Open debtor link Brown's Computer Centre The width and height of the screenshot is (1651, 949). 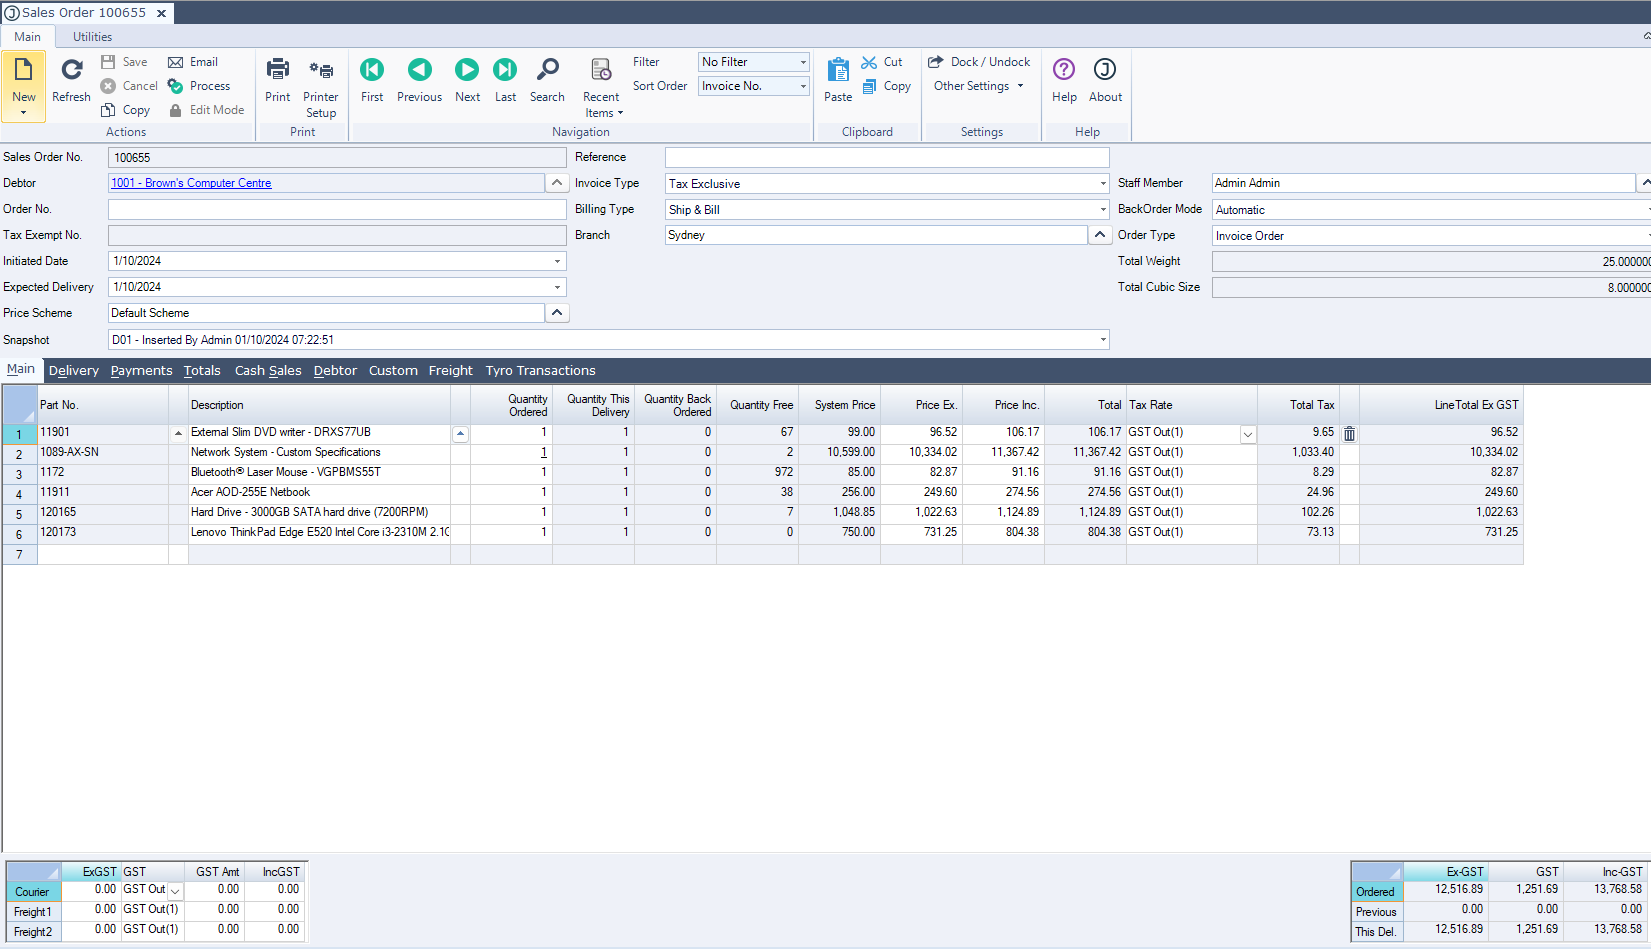pos(191,183)
